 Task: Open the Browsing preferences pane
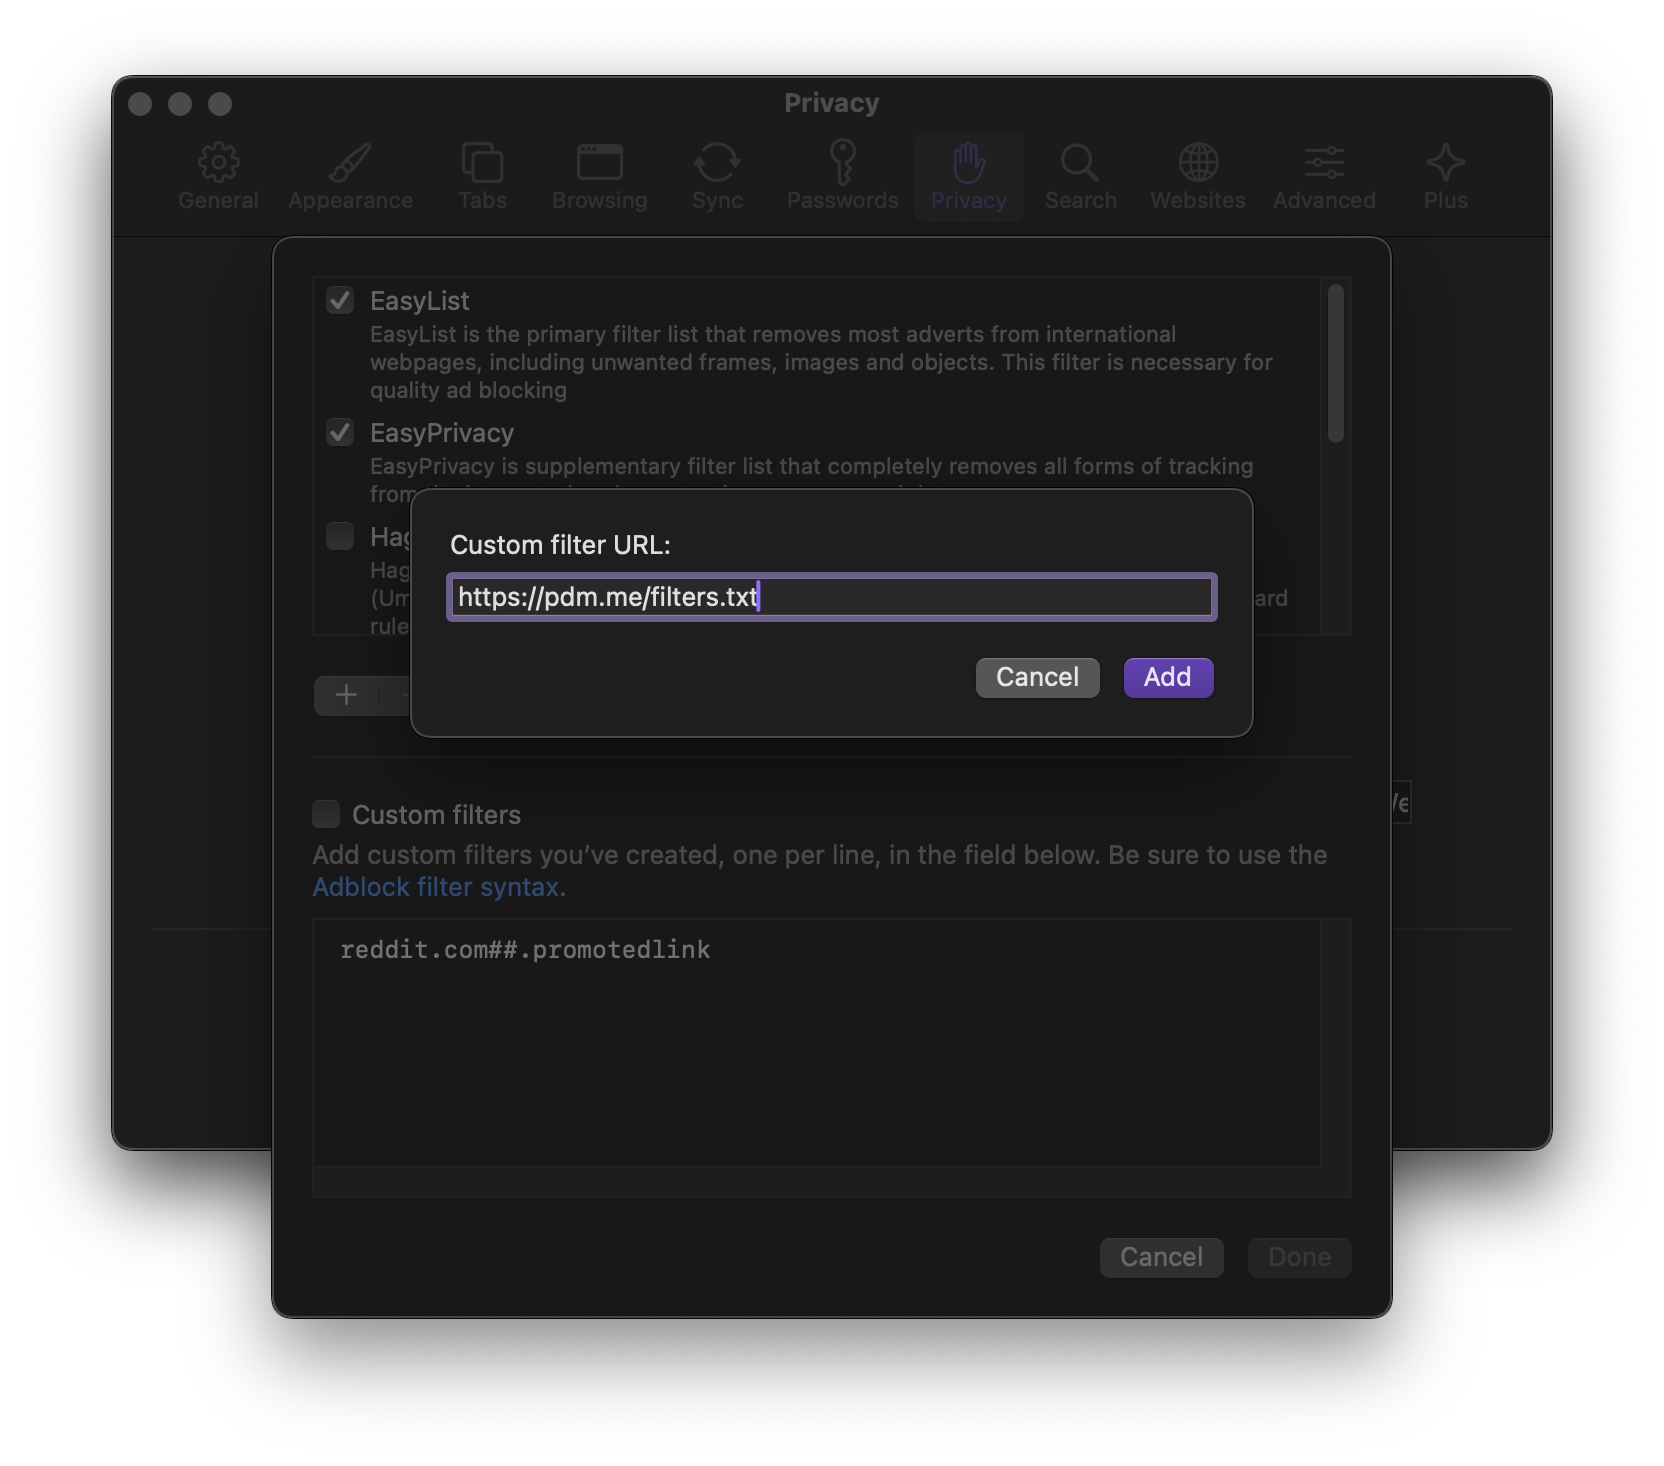(x=599, y=177)
